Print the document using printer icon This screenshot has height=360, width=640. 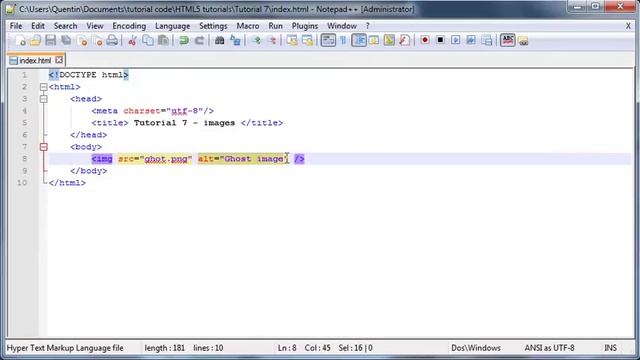point(112,40)
